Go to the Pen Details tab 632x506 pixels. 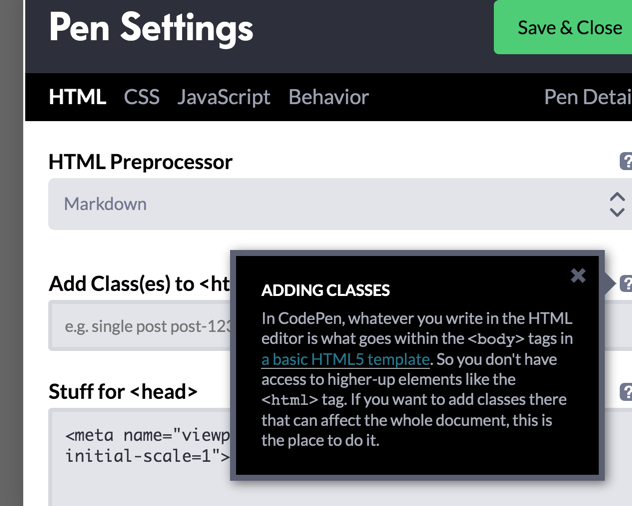[x=588, y=97]
